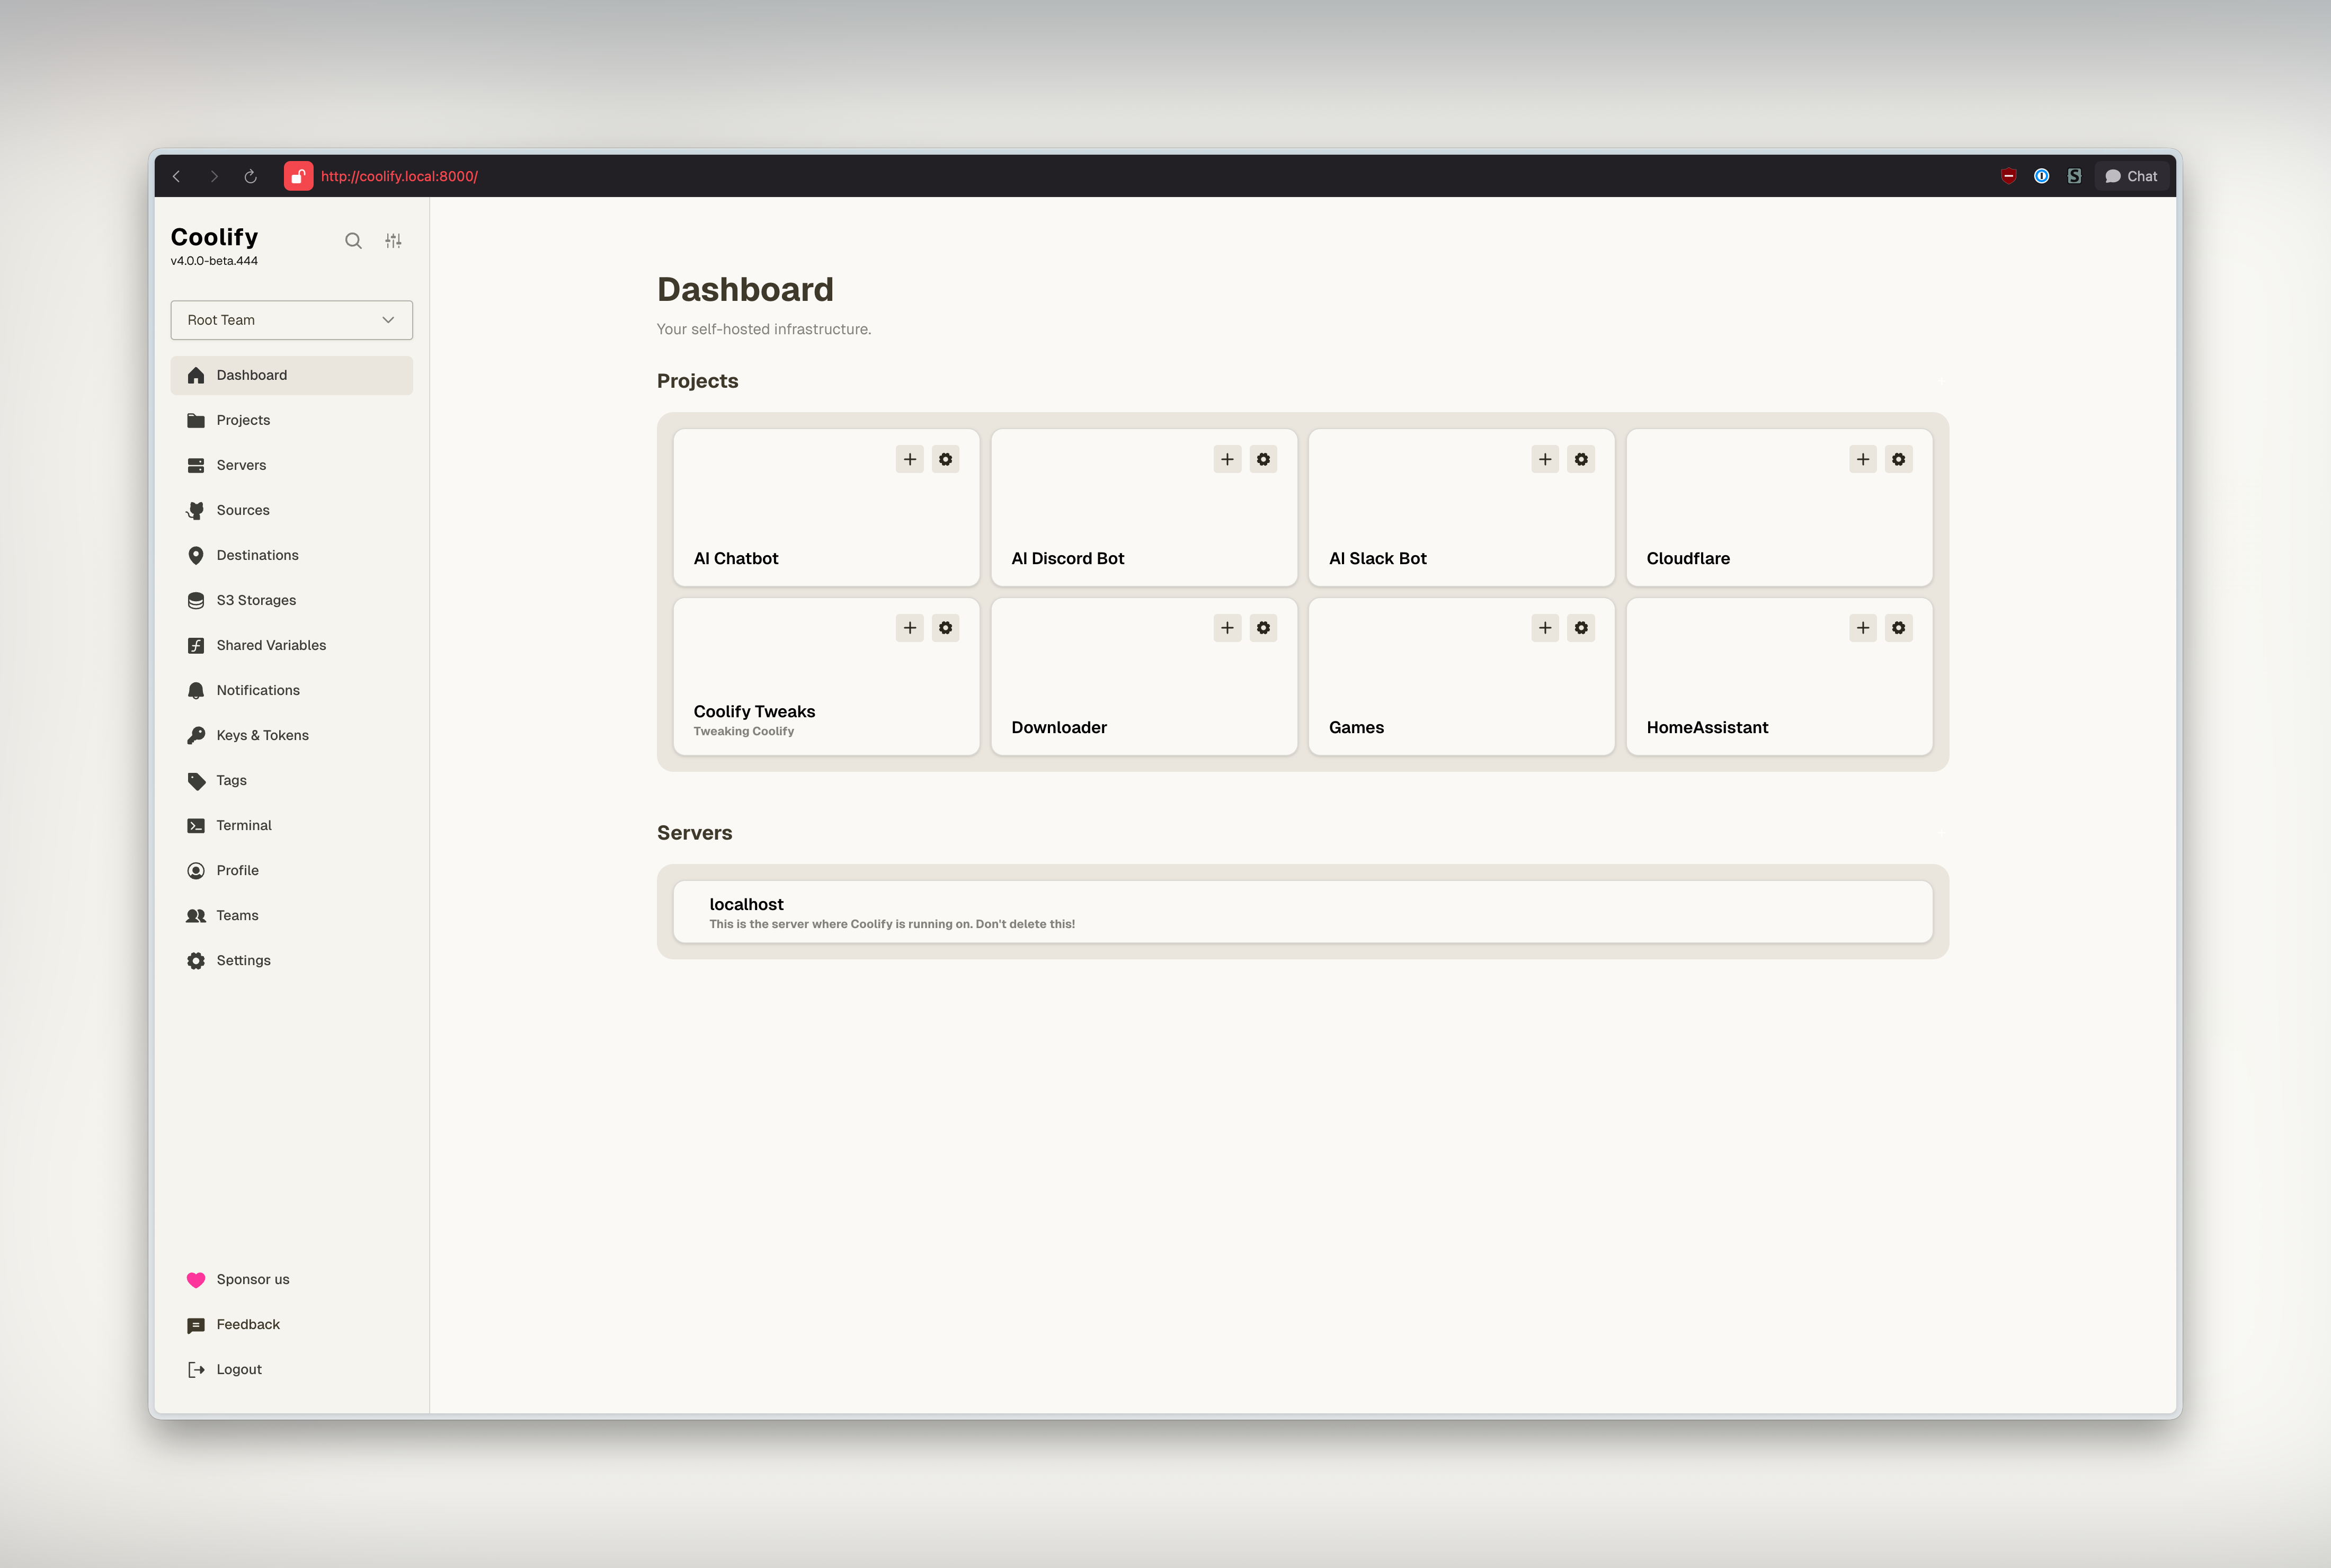Open Keys & Tokens using the key icon
Viewport: 2331px width, 1568px height.
coord(196,735)
